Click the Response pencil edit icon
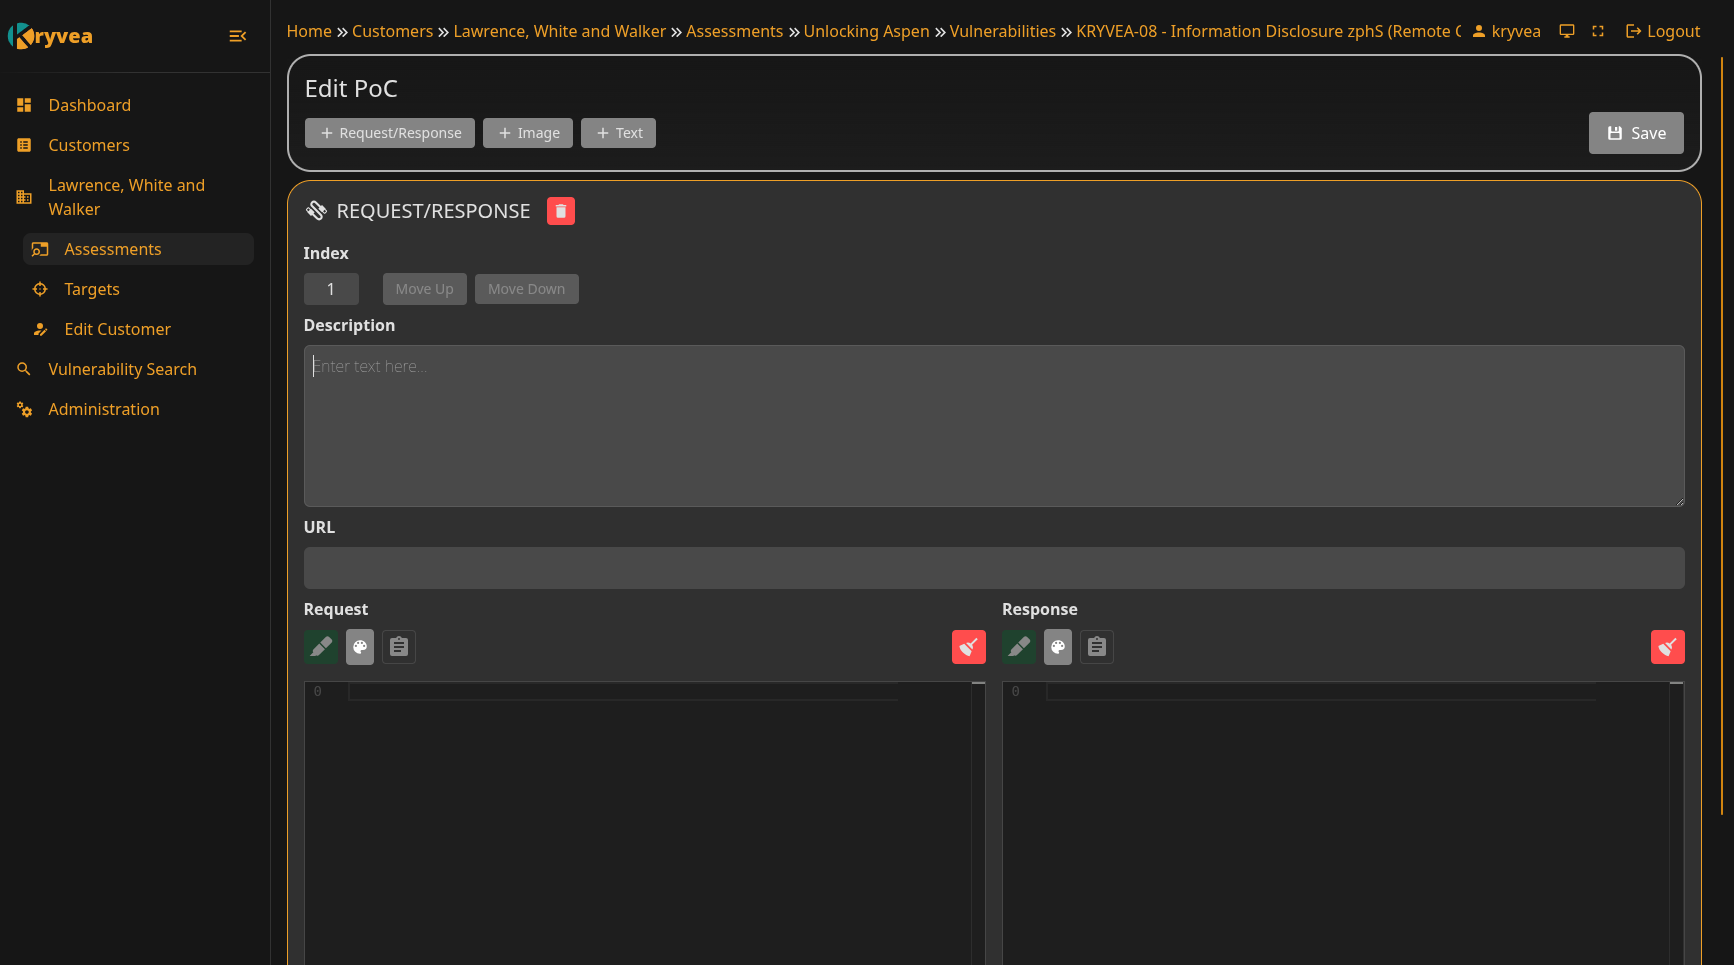1734x965 pixels. pos(1018,647)
